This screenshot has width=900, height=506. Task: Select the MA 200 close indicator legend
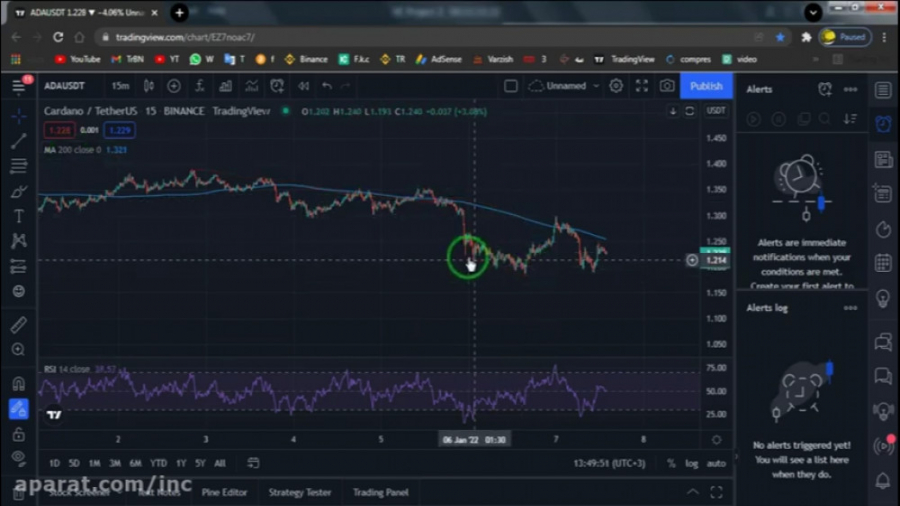pyautogui.click(x=72, y=150)
